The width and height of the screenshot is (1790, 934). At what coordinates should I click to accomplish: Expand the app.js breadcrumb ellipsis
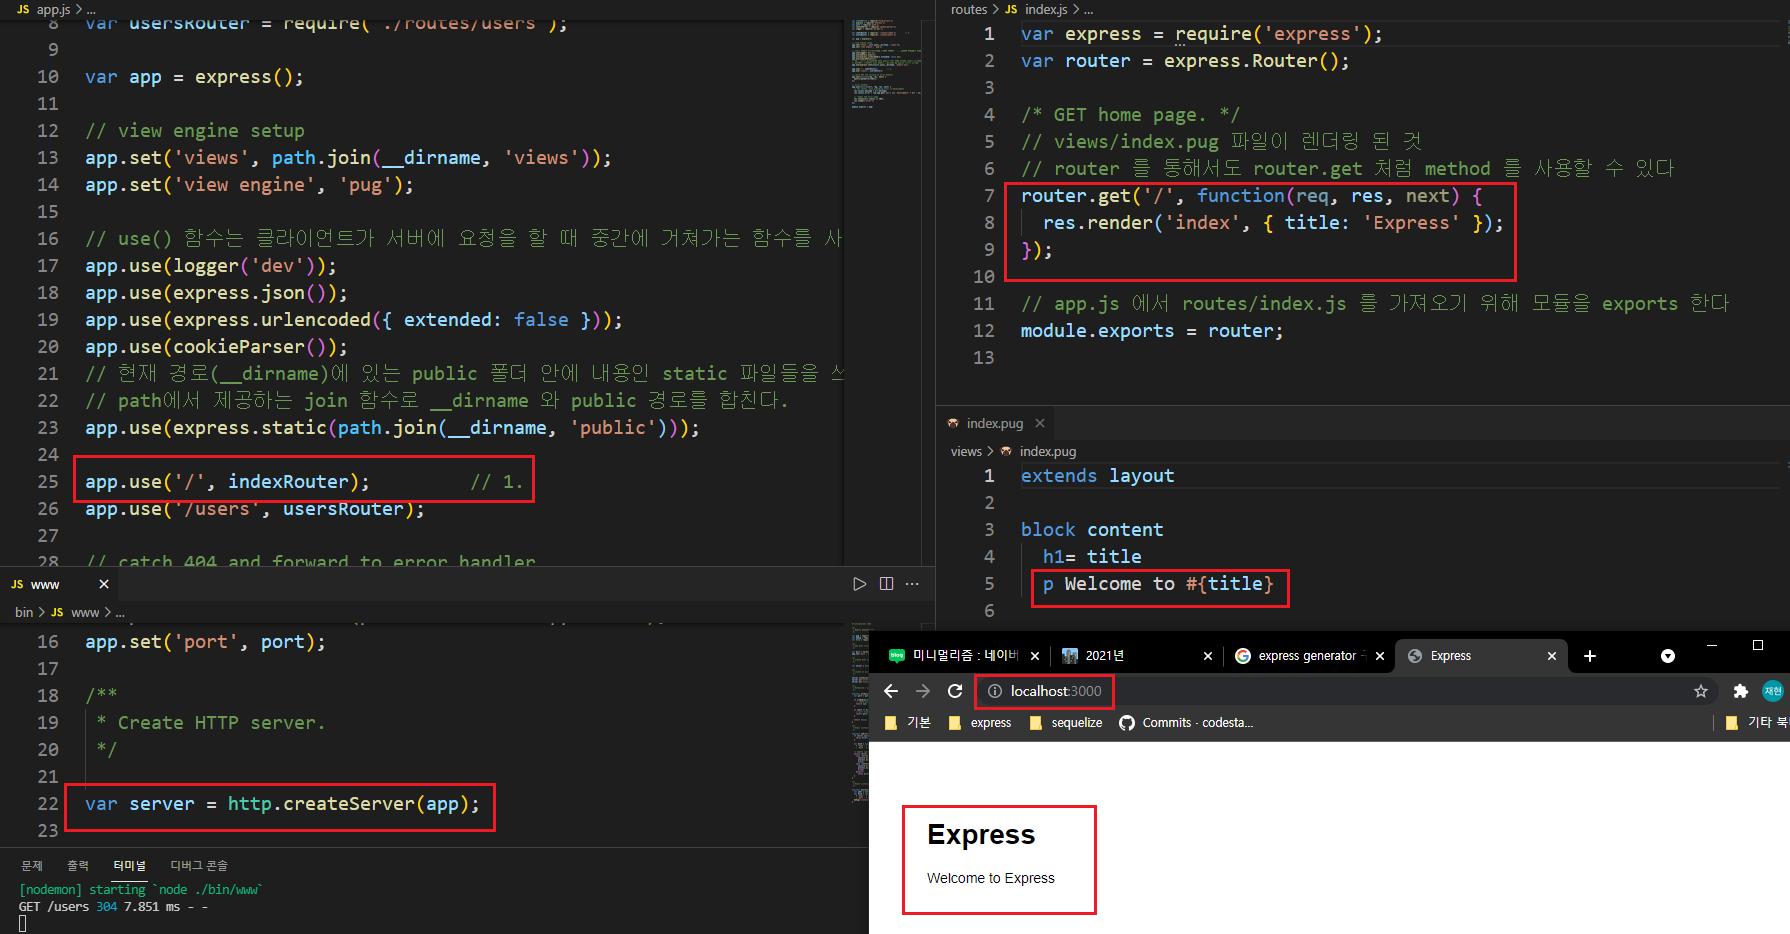tap(90, 9)
